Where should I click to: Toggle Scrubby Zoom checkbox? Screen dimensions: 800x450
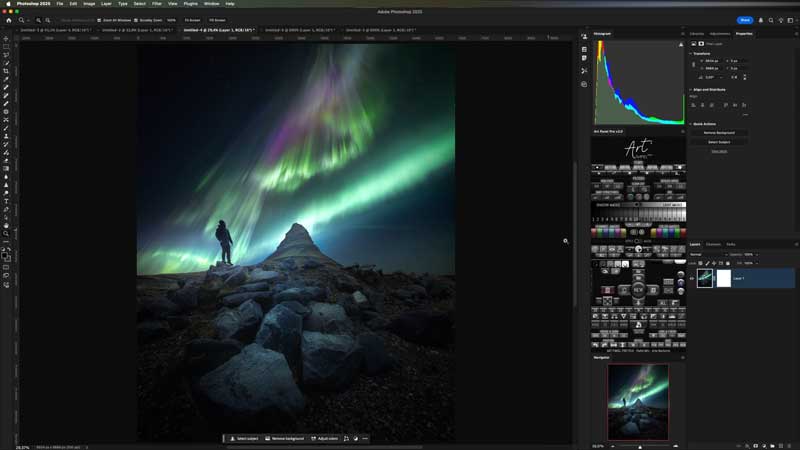(x=136, y=20)
